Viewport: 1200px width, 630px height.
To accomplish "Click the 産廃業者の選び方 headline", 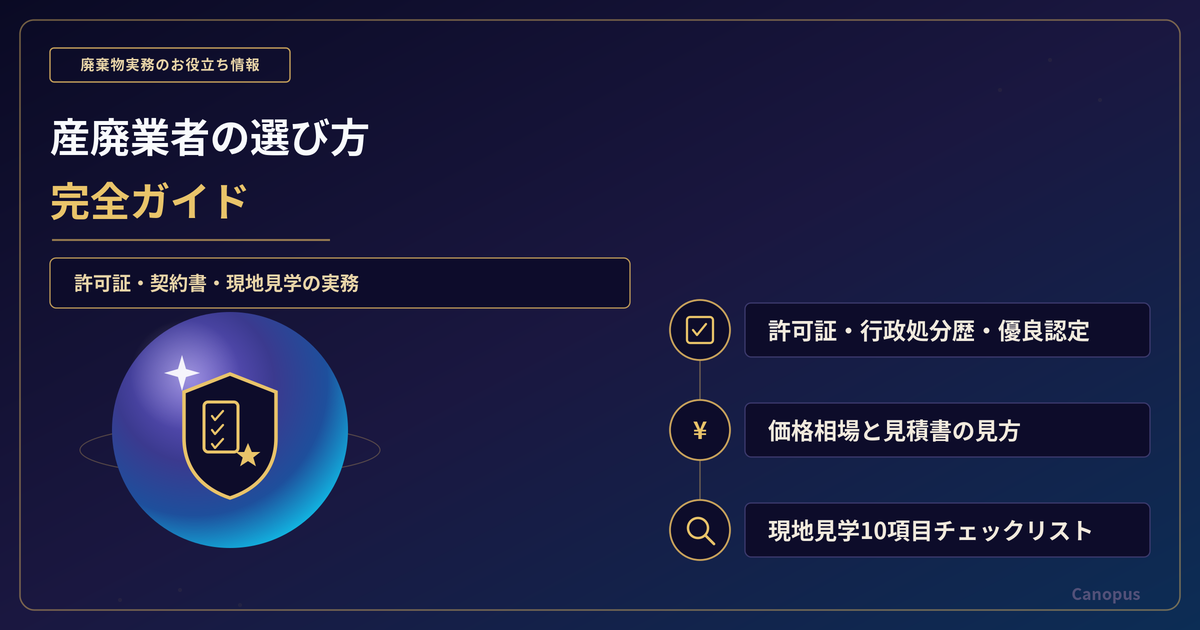I will (209, 138).
